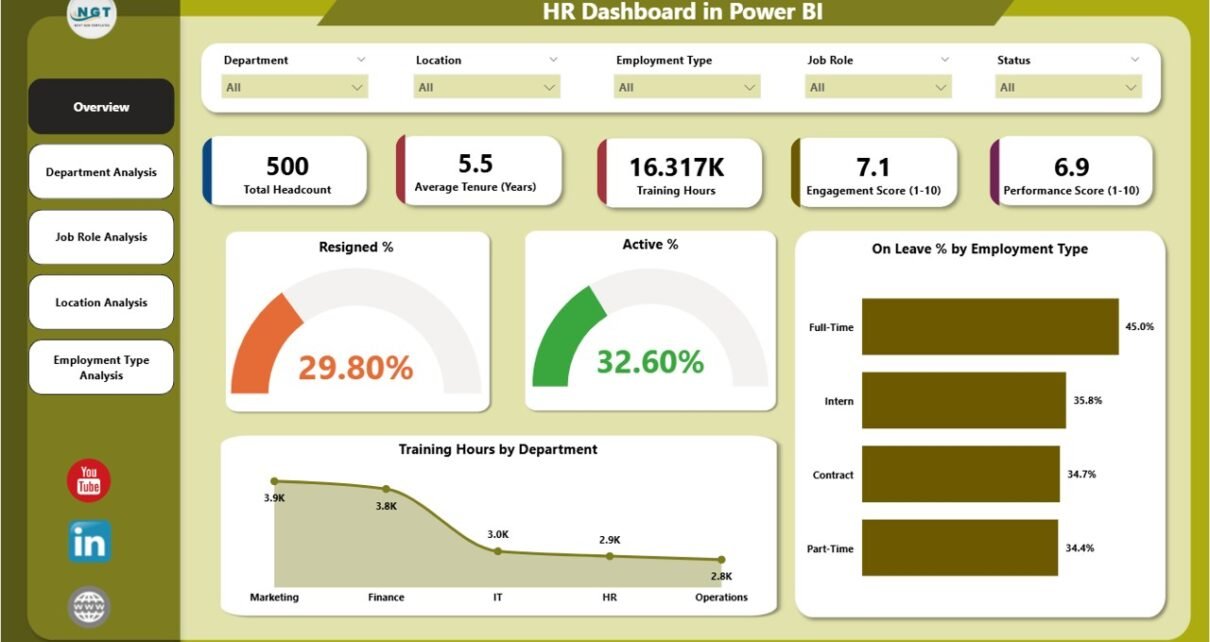The height and width of the screenshot is (642, 1210).
Task: Click the chevron beside Location header
Action: coord(553,60)
